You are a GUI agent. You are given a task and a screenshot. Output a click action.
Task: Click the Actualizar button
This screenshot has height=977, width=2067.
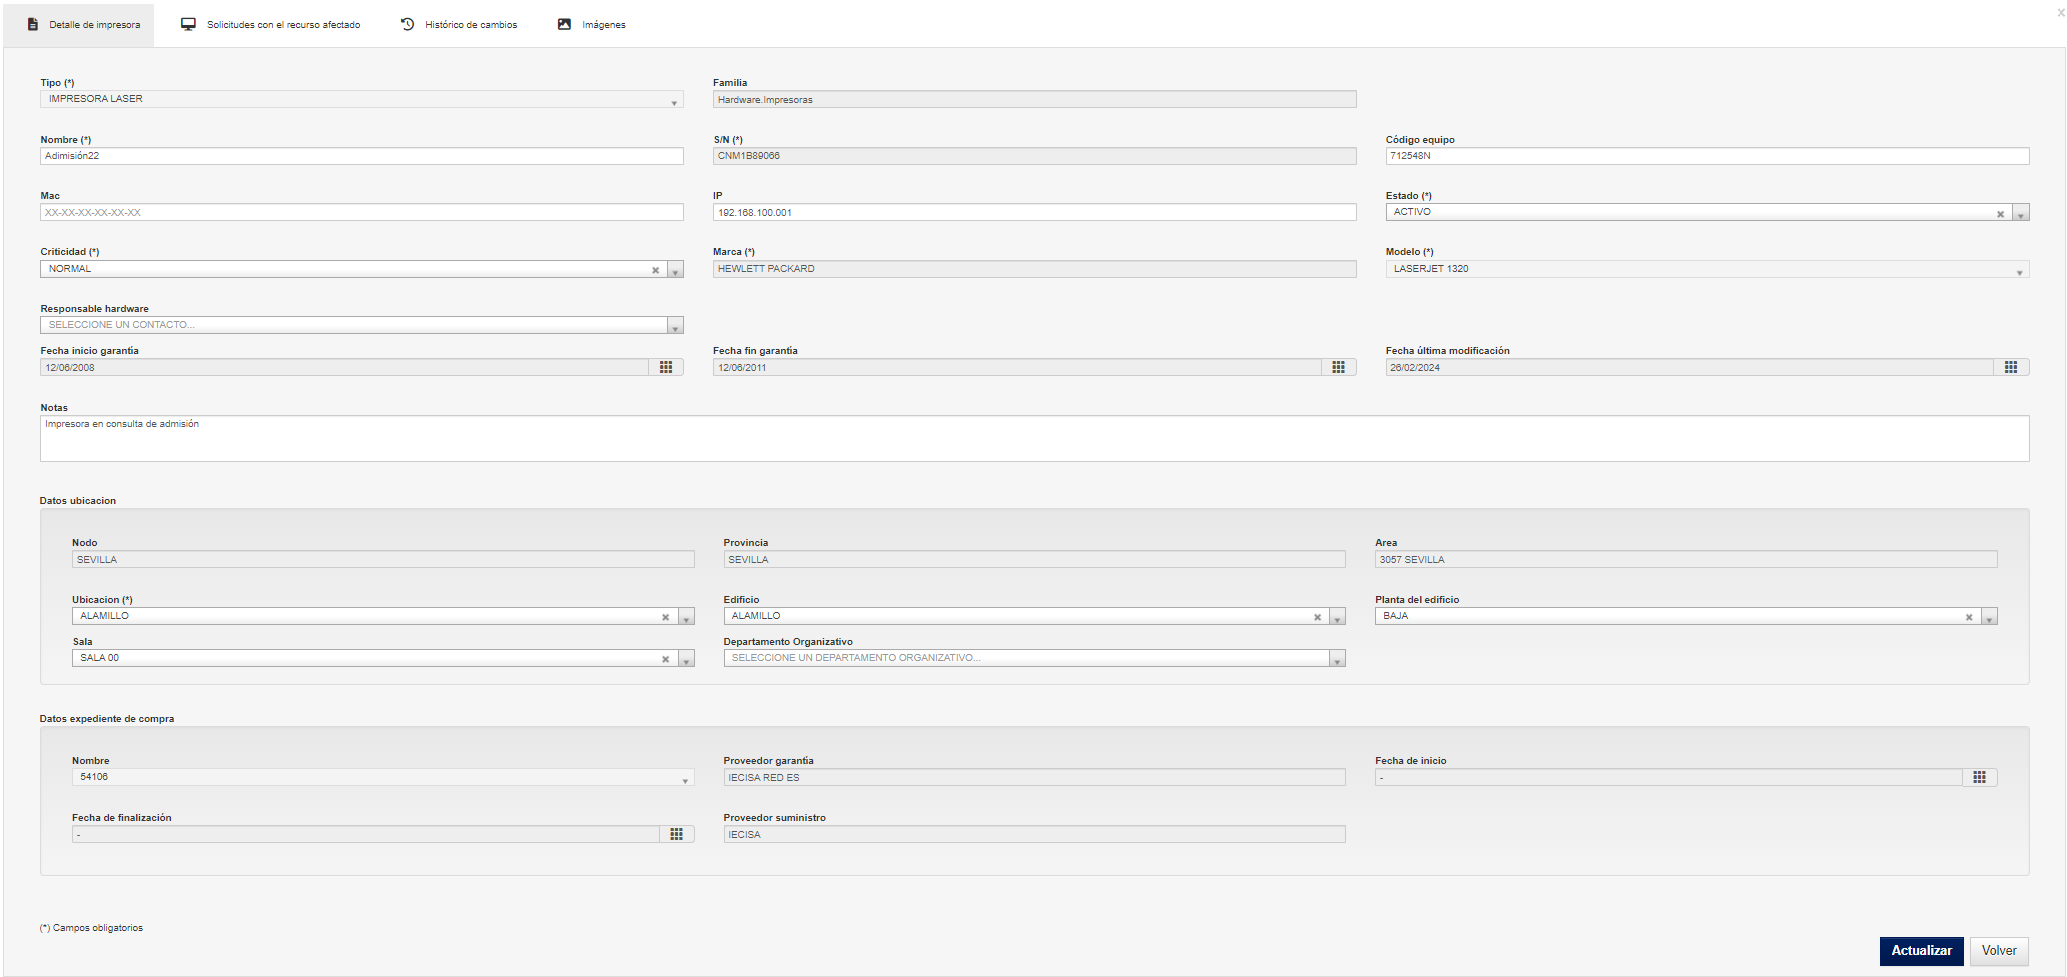pos(1921,951)
